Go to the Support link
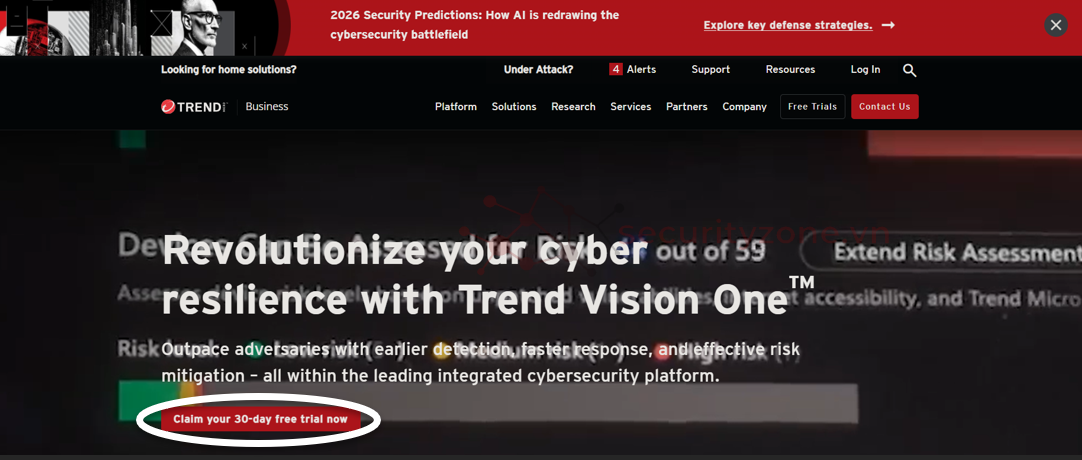This screenshot has width=1082, height=460. point(711,70)
